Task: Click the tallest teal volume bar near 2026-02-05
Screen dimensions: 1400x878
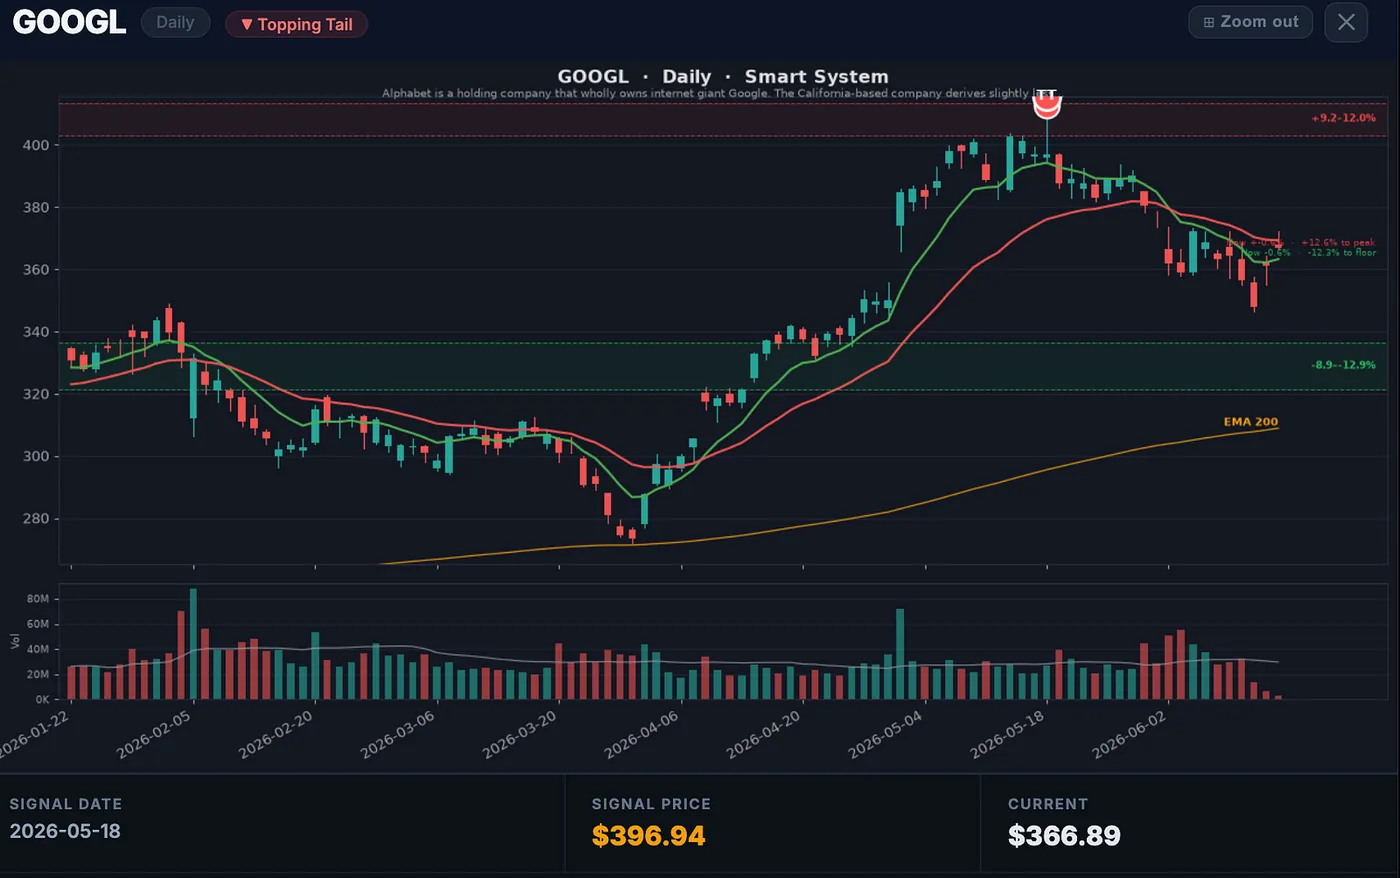Action: click(x=193, y=644)
